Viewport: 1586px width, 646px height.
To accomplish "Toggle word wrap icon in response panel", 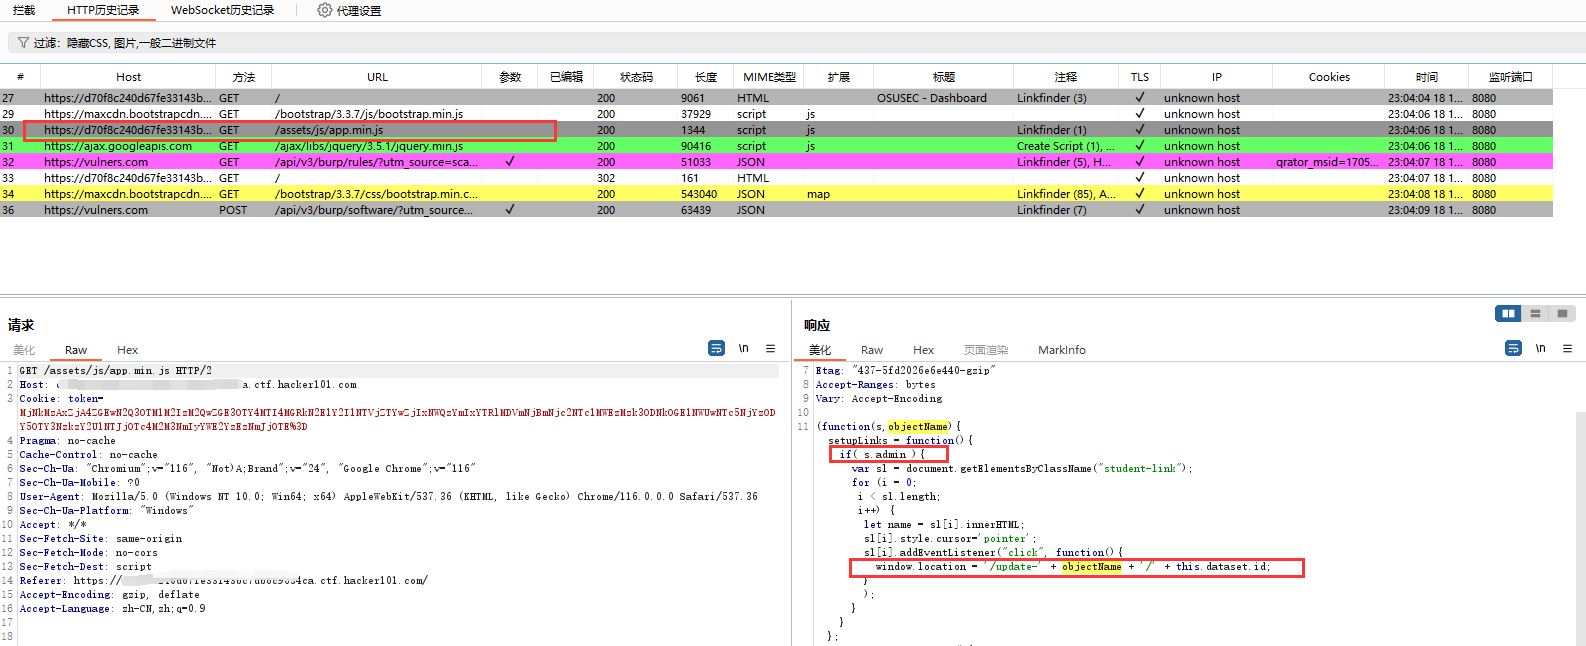I will point(1513,348).
